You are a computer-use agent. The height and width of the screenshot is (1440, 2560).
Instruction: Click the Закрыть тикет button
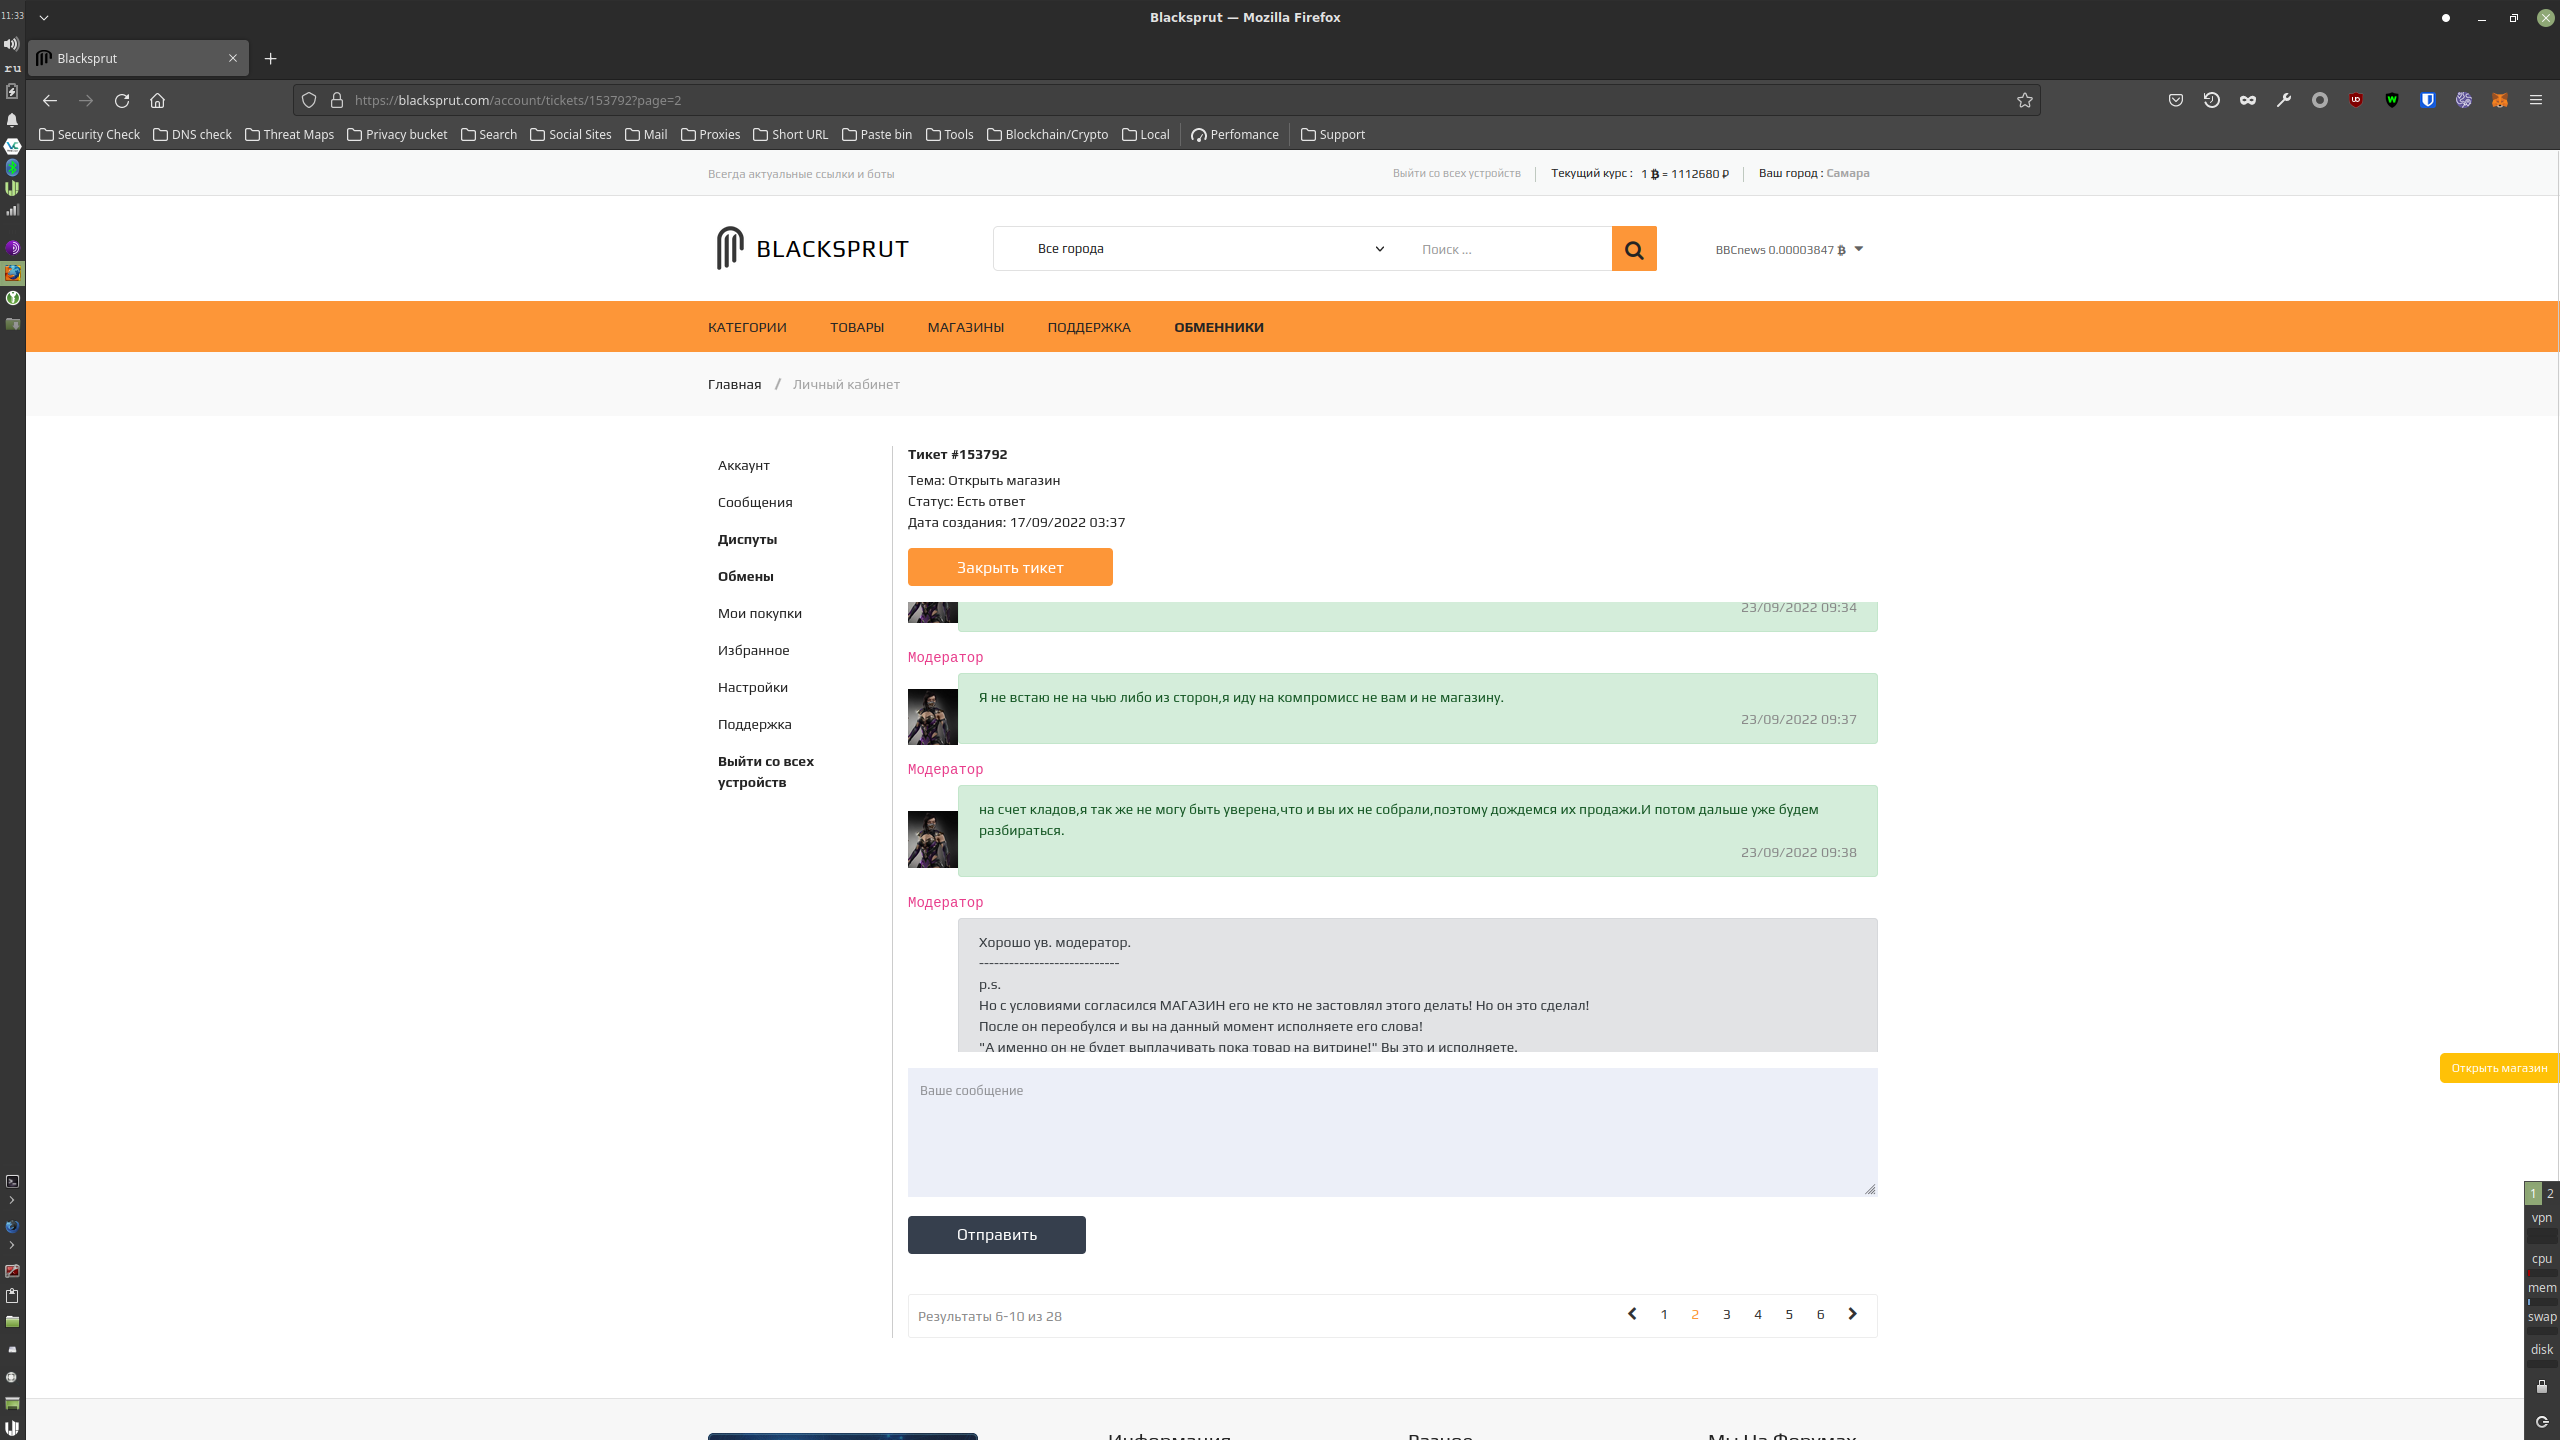pos(1010,567)
